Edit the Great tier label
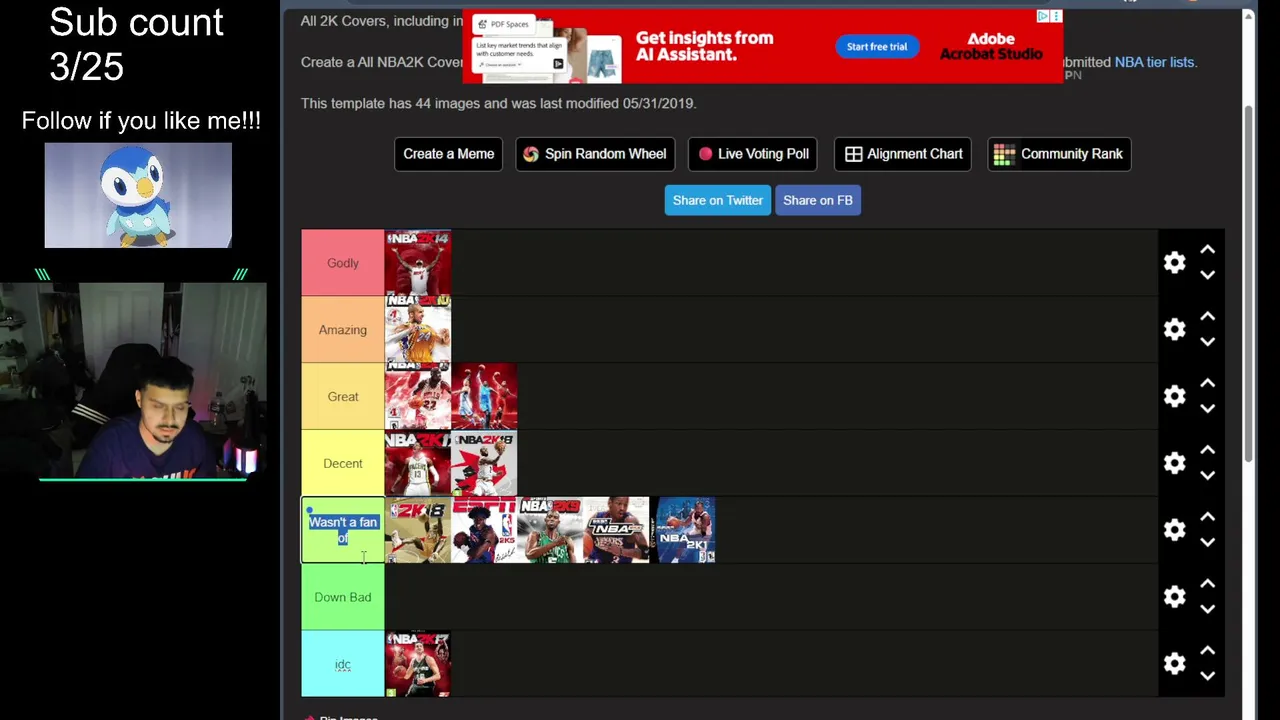The width and height of the screenshot is (1280, 720). click(343, 397)
